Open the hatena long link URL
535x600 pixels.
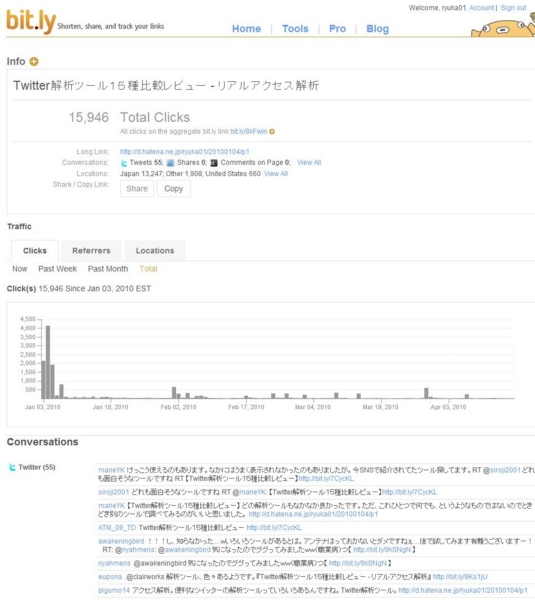(184, 152)
